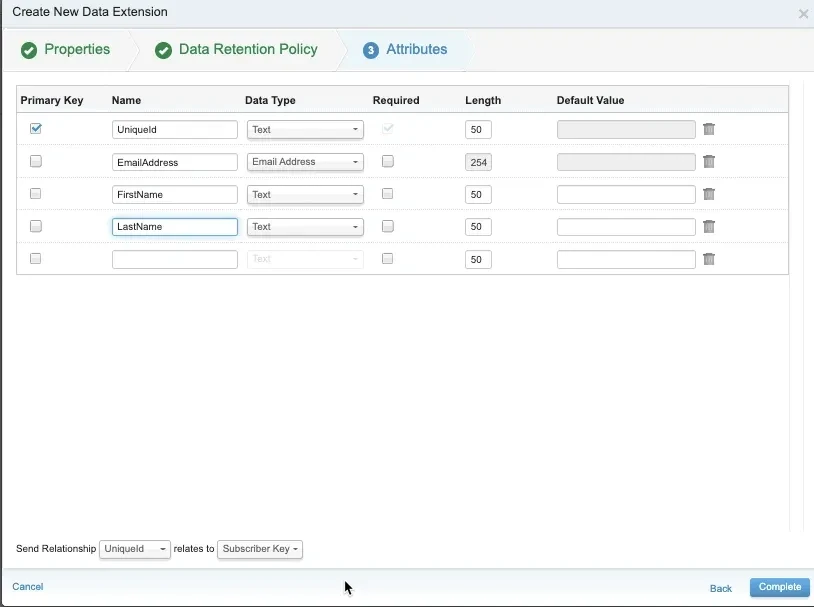814x607 pixels.
Task: Check Primary Key on the empty row
Action: click(35, 258)
